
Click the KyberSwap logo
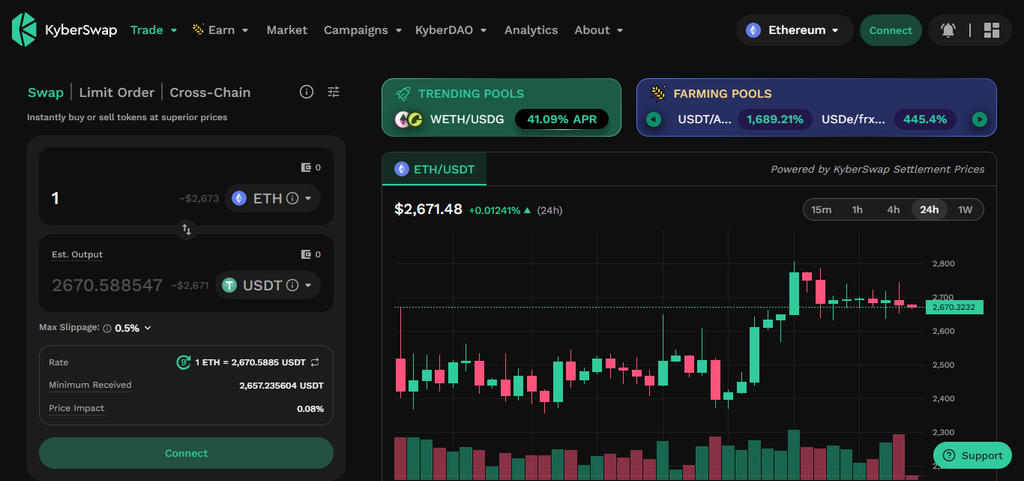pos(64,30)
